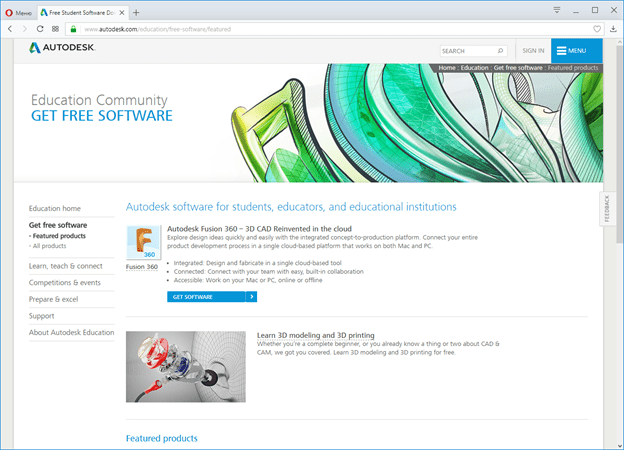Screen dimensions: 624x450
Task: Open Support in sidebar
Action: tap(41, 316)
